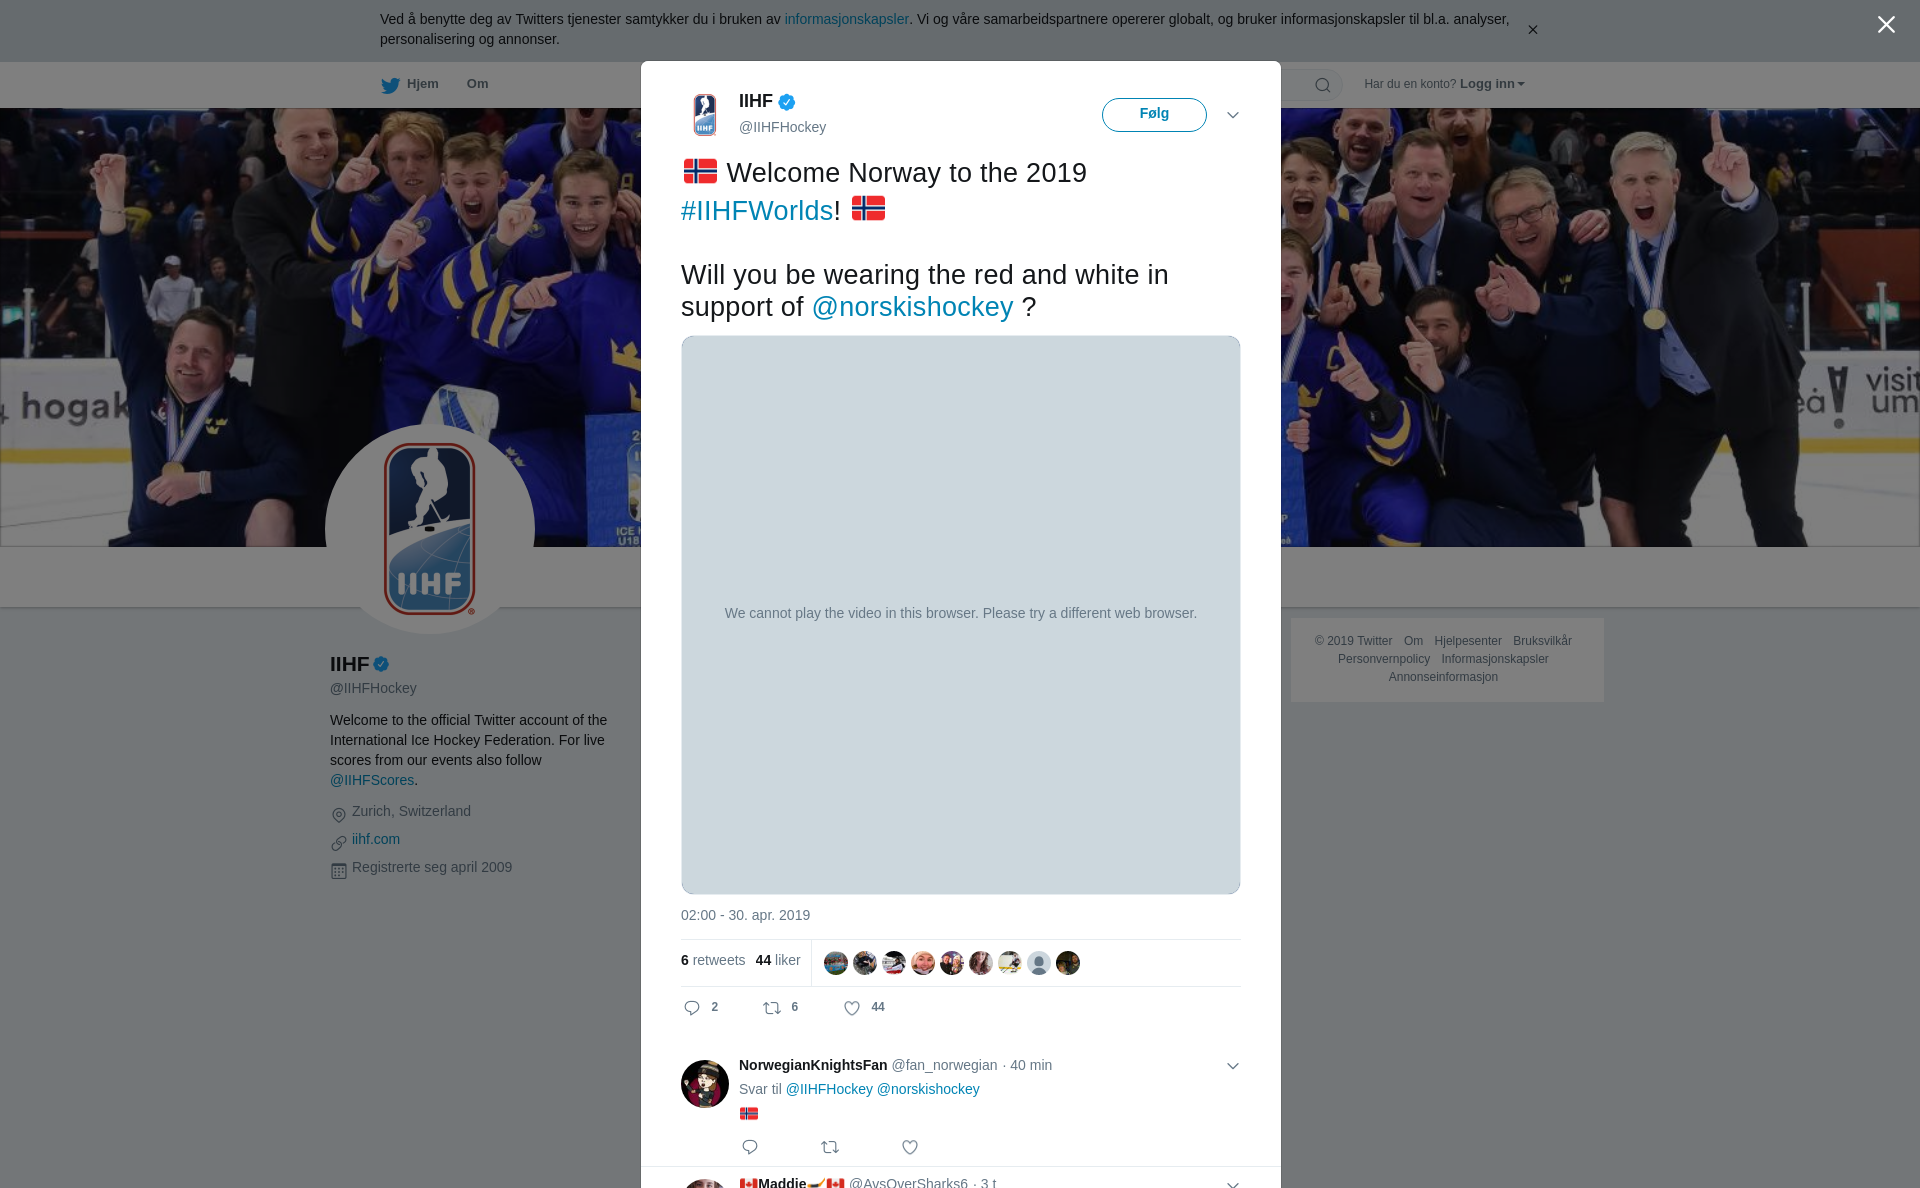Click the IIHF avatar in tweet header
The height and width of the screenshot is (1188, 1920).
pos(705,115)
